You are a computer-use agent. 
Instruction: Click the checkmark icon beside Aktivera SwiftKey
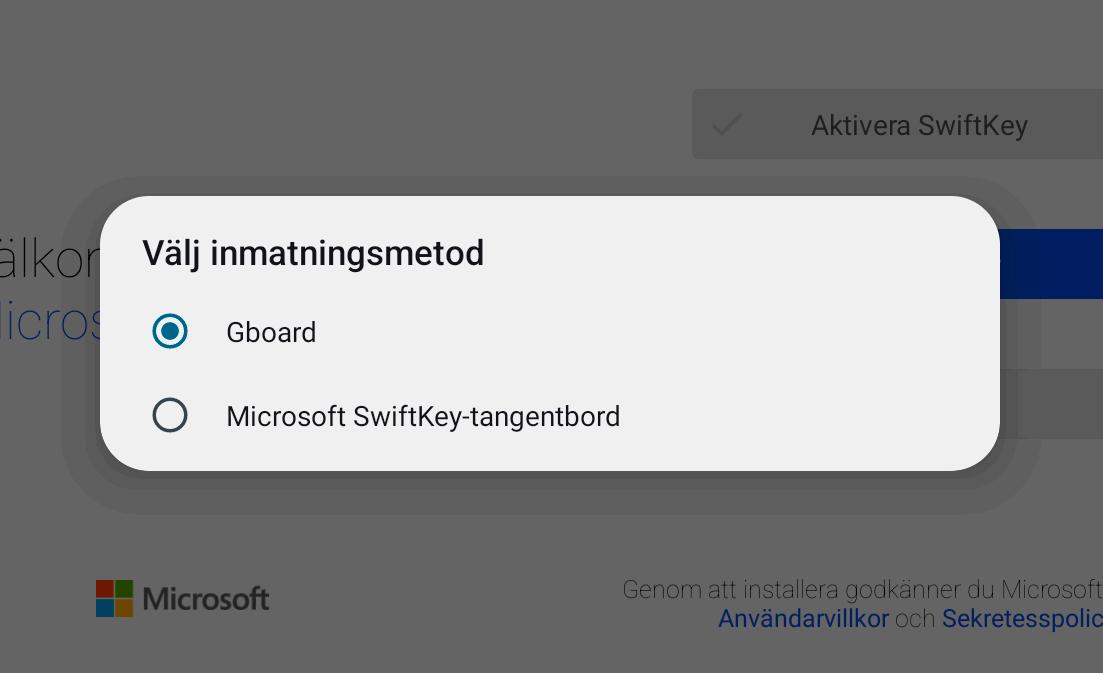click(728, 125)
